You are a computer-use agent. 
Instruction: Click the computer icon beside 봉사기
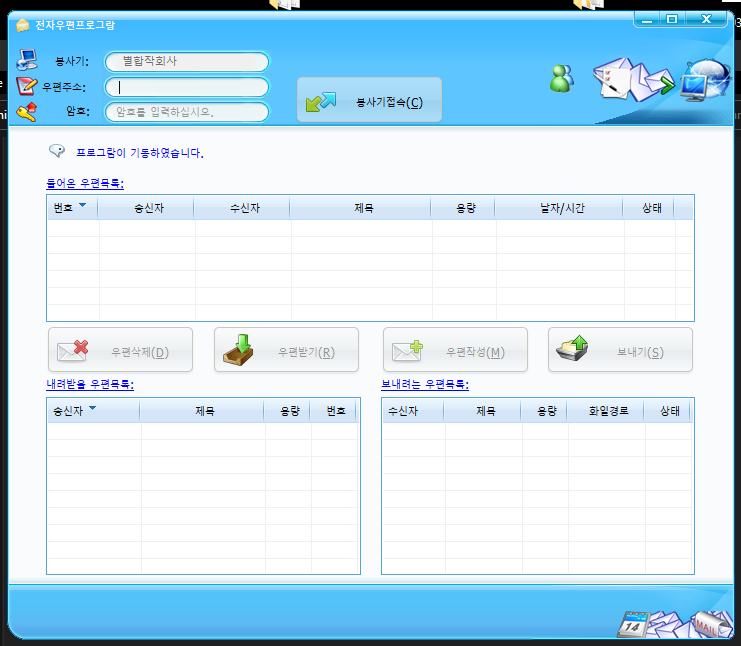27,61
